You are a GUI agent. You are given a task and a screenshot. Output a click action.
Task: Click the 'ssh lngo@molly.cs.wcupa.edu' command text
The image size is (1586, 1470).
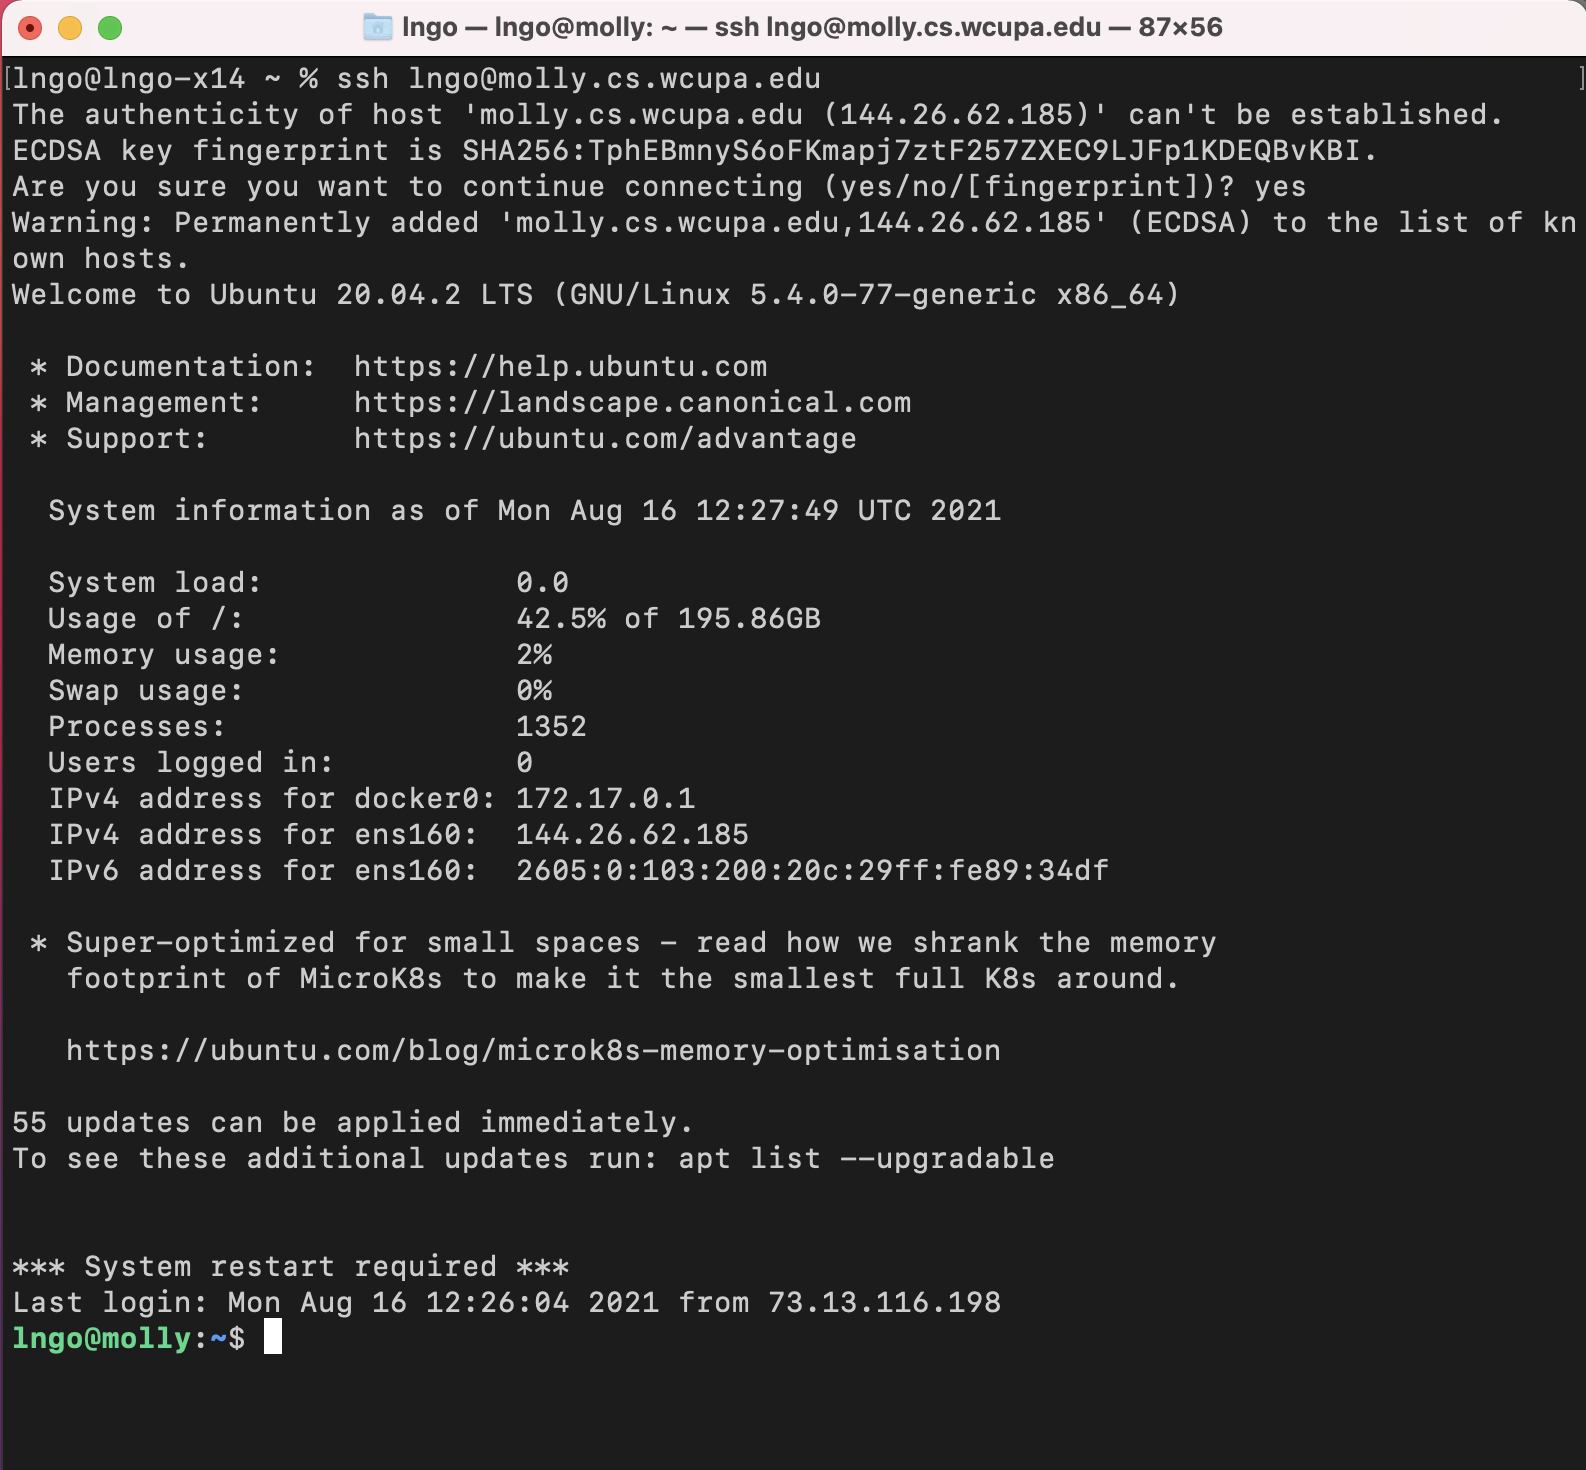point(579,79)
